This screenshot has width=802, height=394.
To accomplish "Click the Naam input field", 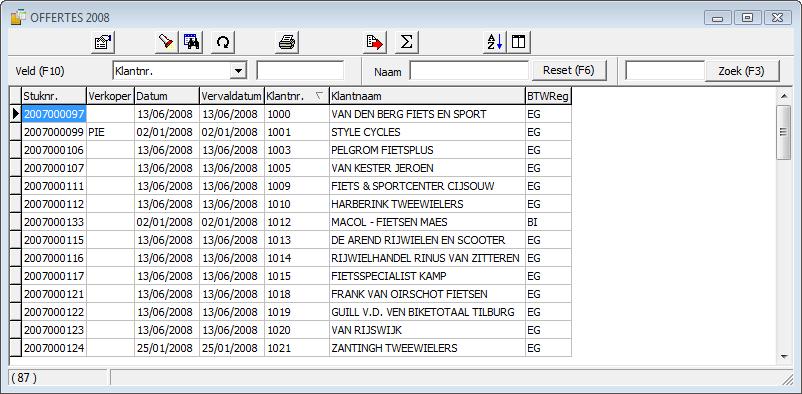I will pos(469,71).
